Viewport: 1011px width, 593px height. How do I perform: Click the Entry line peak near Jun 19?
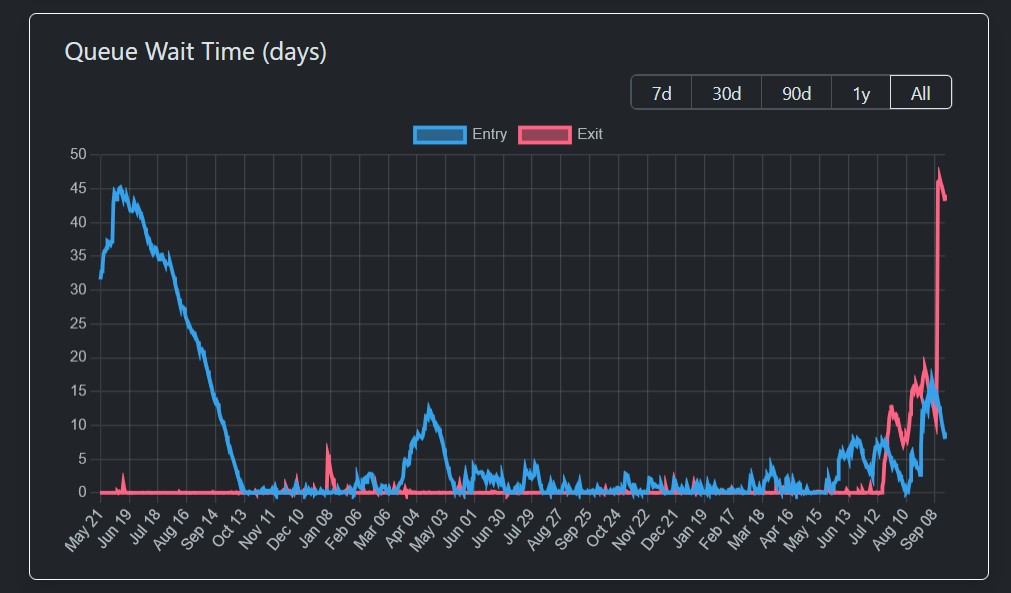pos(120,188)
